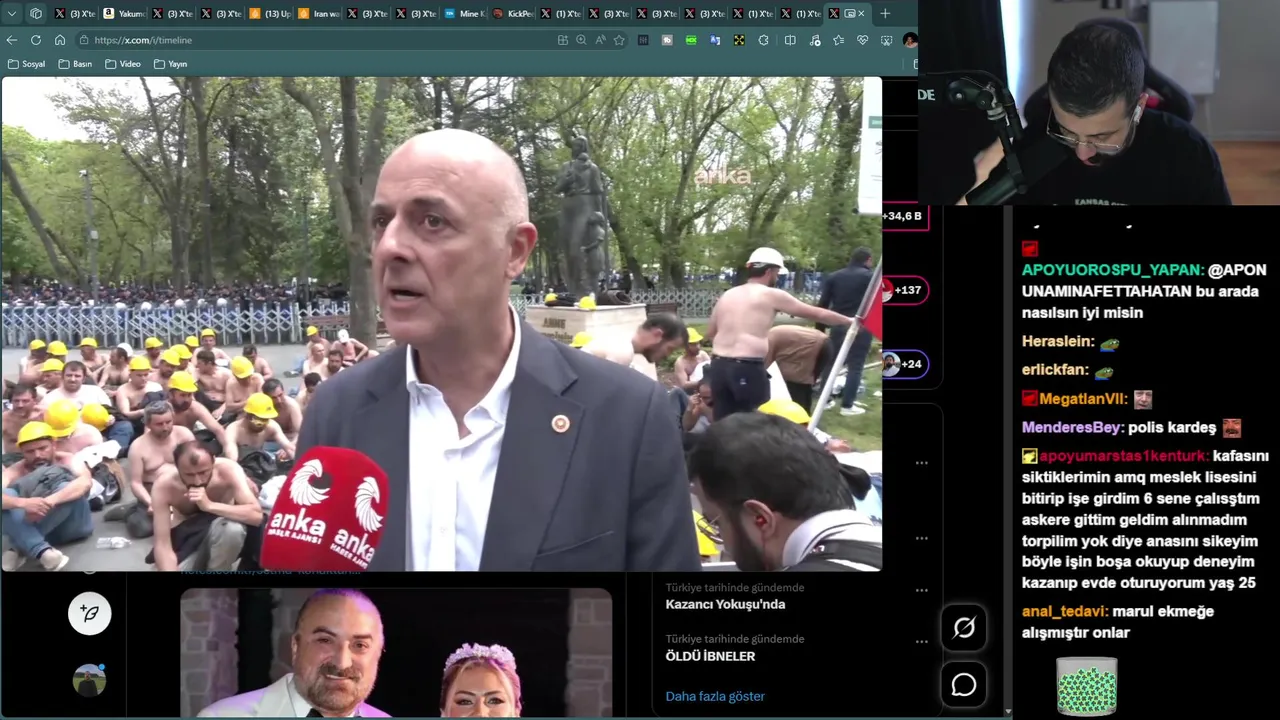Open the browser essentials heart icon
The height and width of the screenshot is (720, 1280).
point(862,40)
